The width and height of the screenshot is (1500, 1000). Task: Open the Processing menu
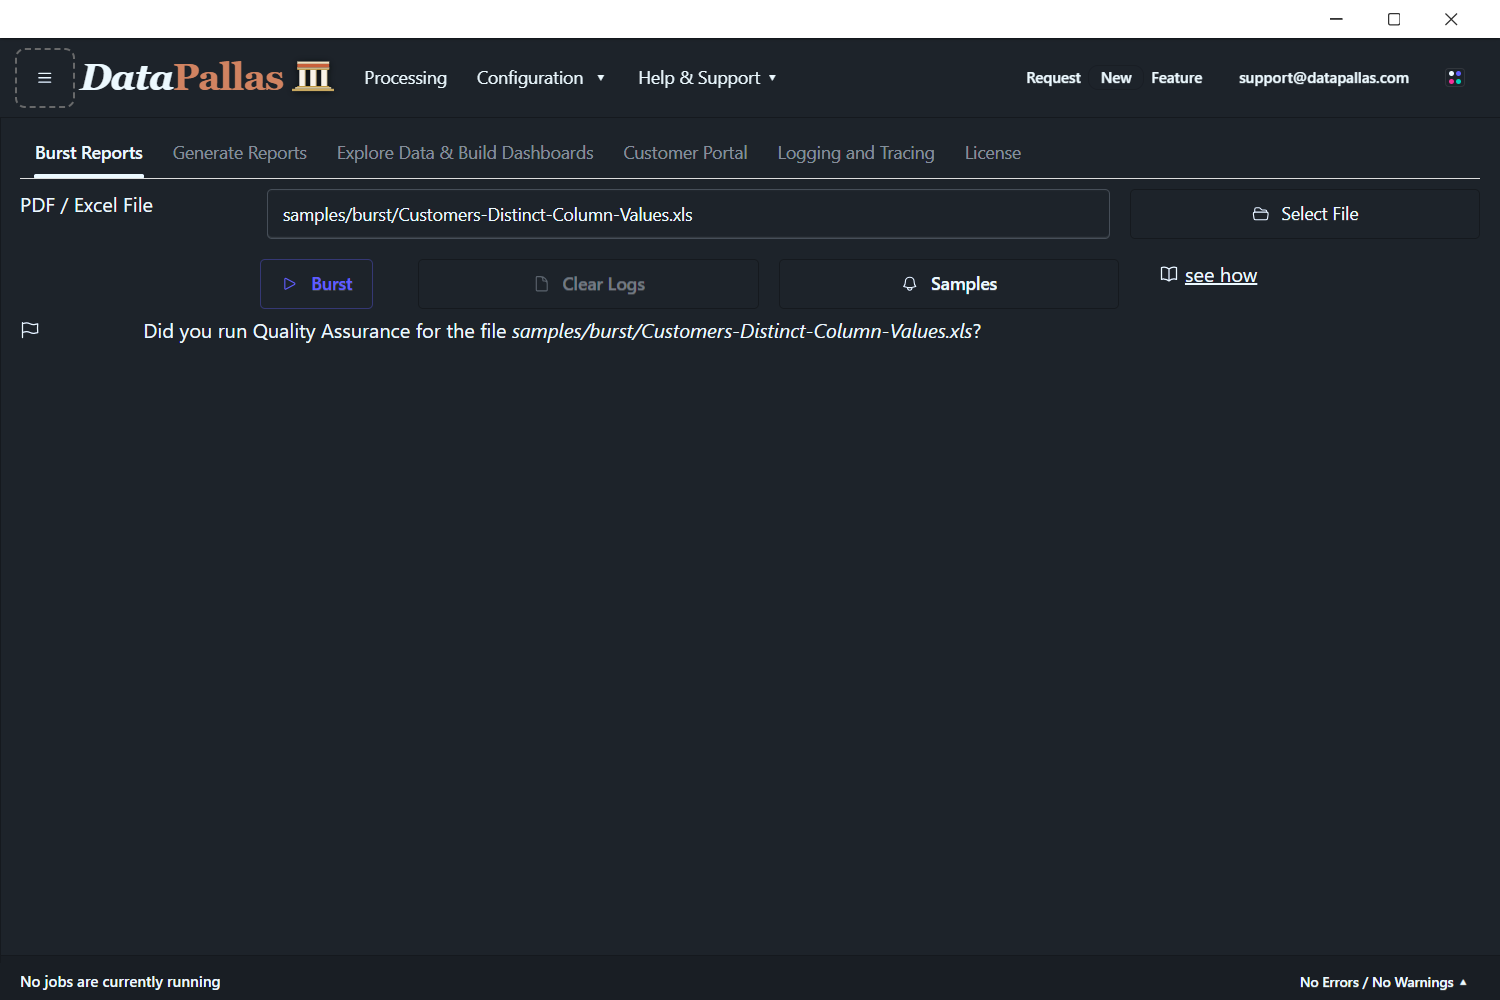405,78
